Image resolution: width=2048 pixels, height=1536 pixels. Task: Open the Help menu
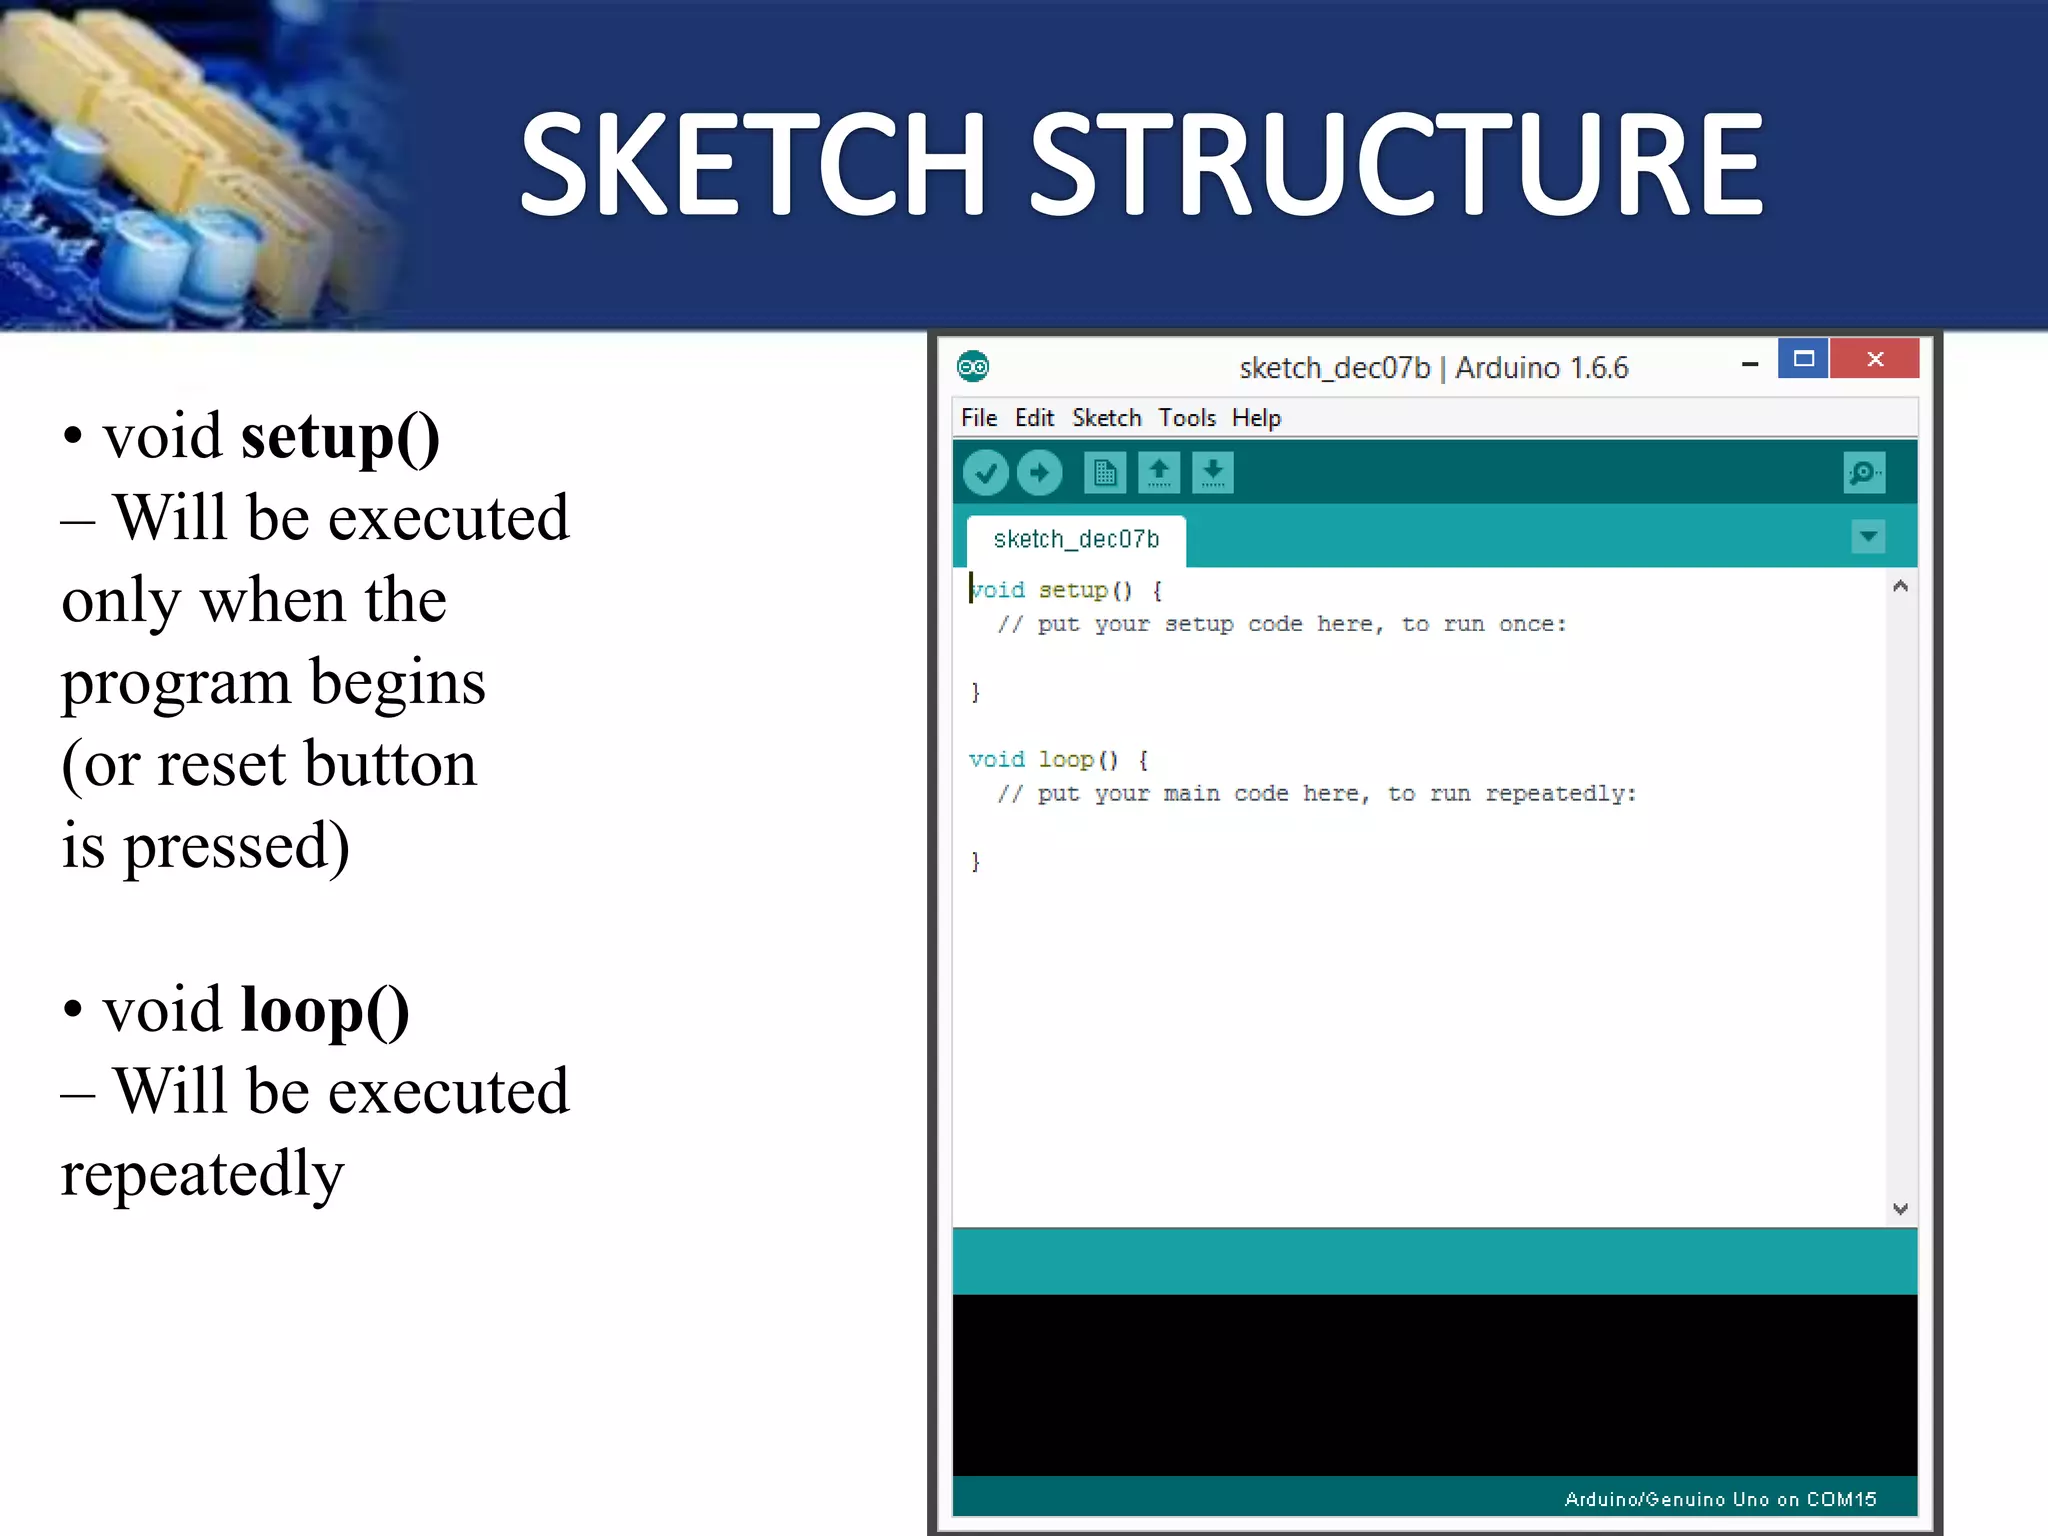[1256, 418]
